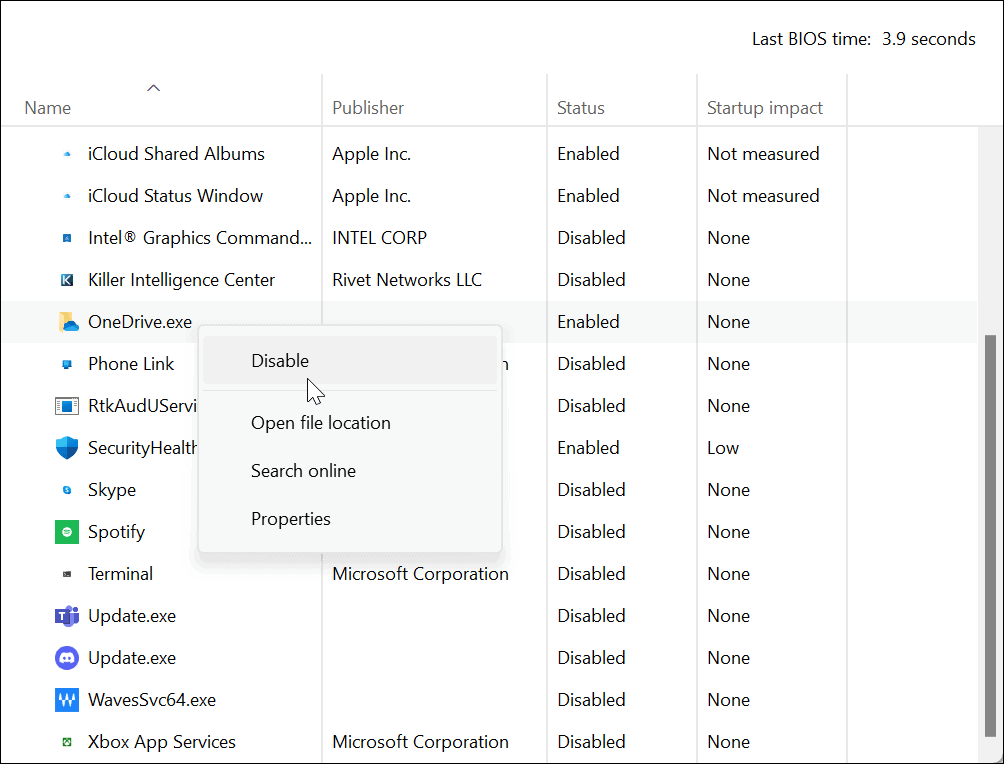Select the Terminal app icon
Viewport: 1004px width, 764px height.
pos(66,573)
